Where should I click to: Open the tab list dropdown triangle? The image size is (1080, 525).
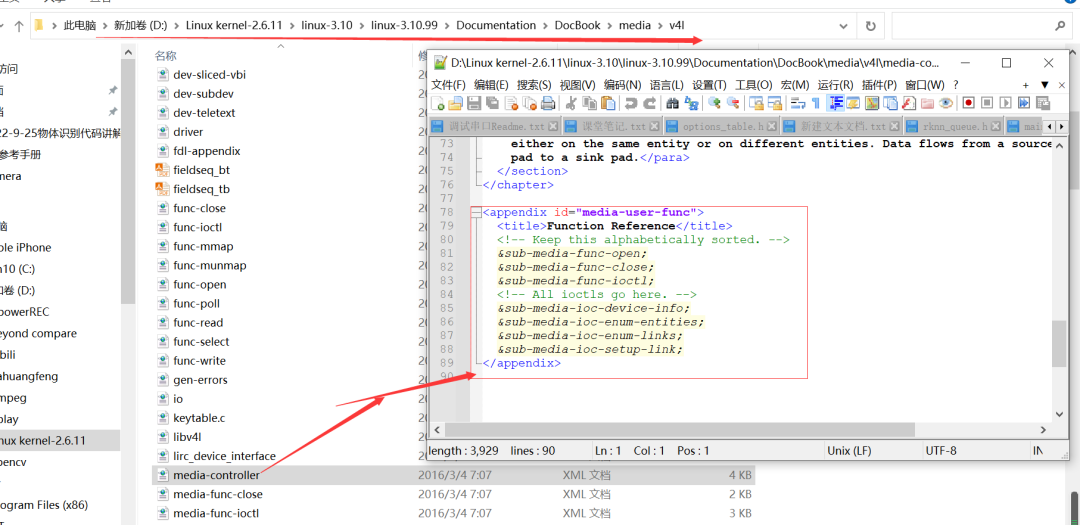click(x=1045, y=85)
